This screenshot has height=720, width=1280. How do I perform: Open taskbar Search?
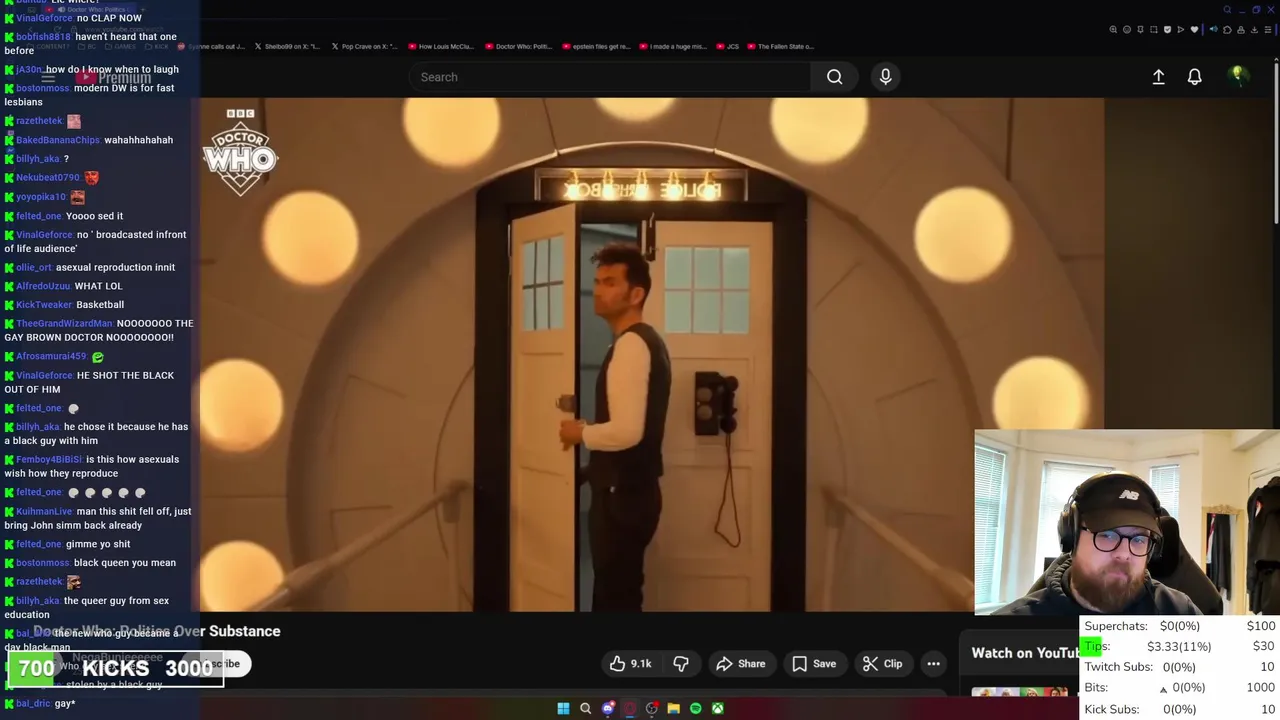585,708
